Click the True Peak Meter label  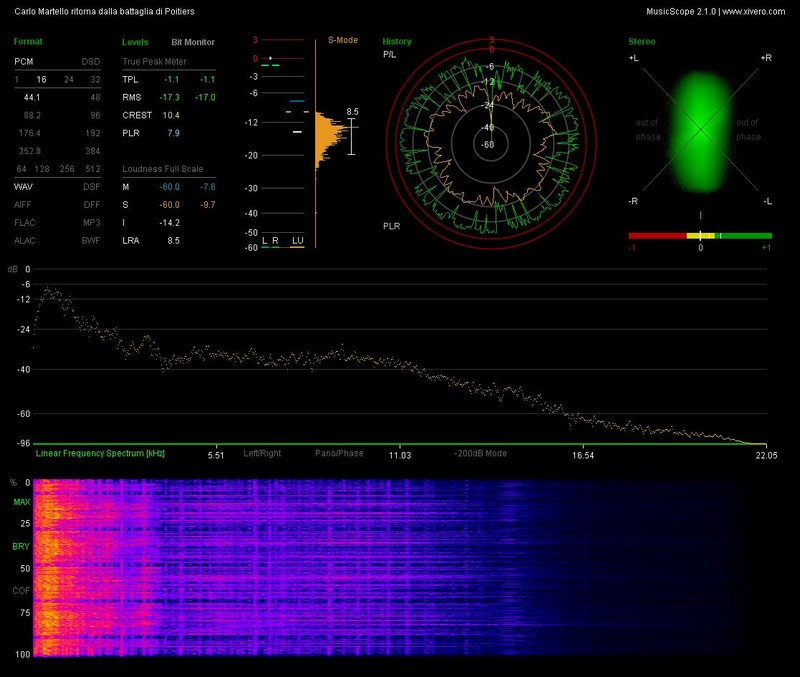[x=154, y=61]
